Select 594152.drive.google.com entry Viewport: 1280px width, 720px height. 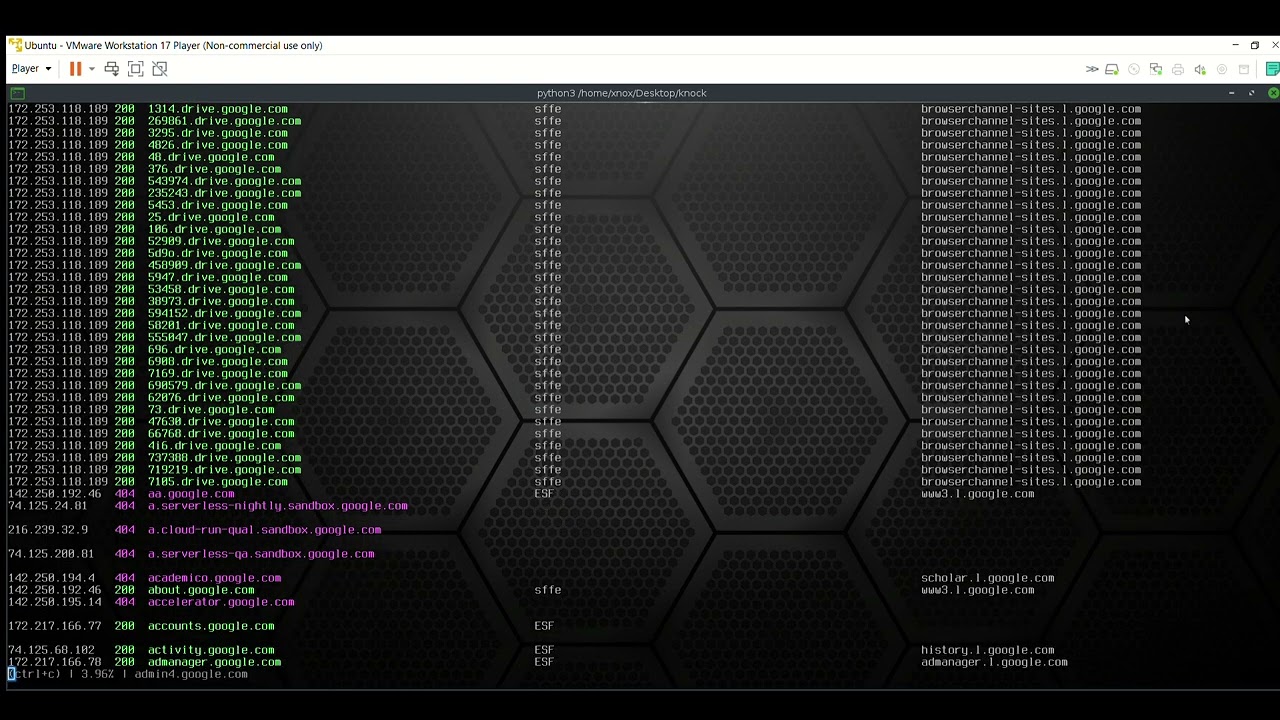click(224, 313)
